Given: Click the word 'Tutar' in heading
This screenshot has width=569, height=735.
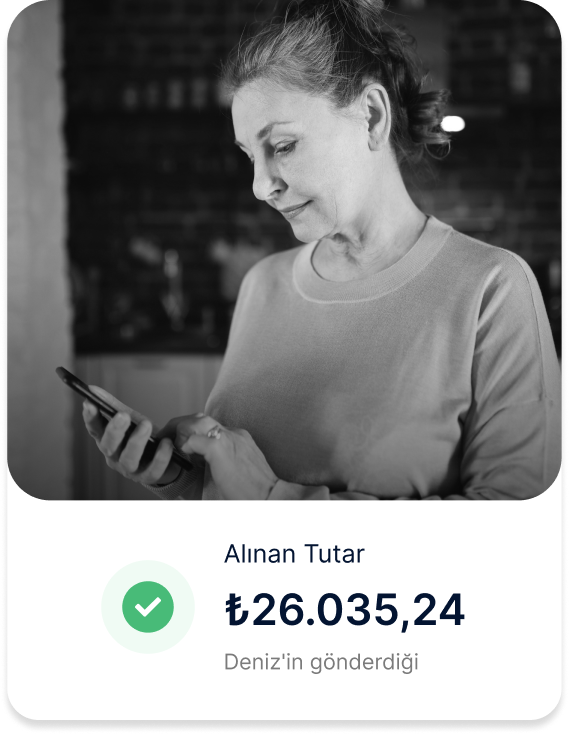Looking at the screenshot, I should [334, 554].
